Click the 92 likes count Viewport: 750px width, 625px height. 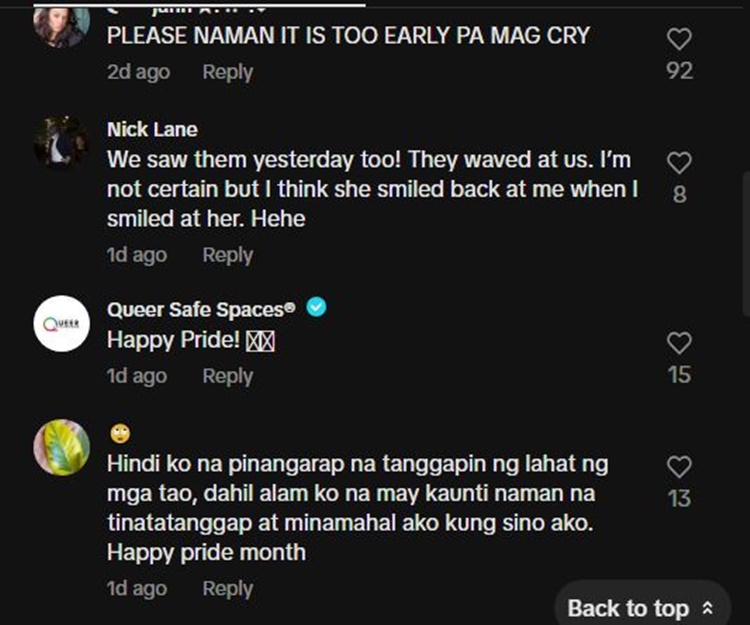pyautogui.click(x=679, y=71)
